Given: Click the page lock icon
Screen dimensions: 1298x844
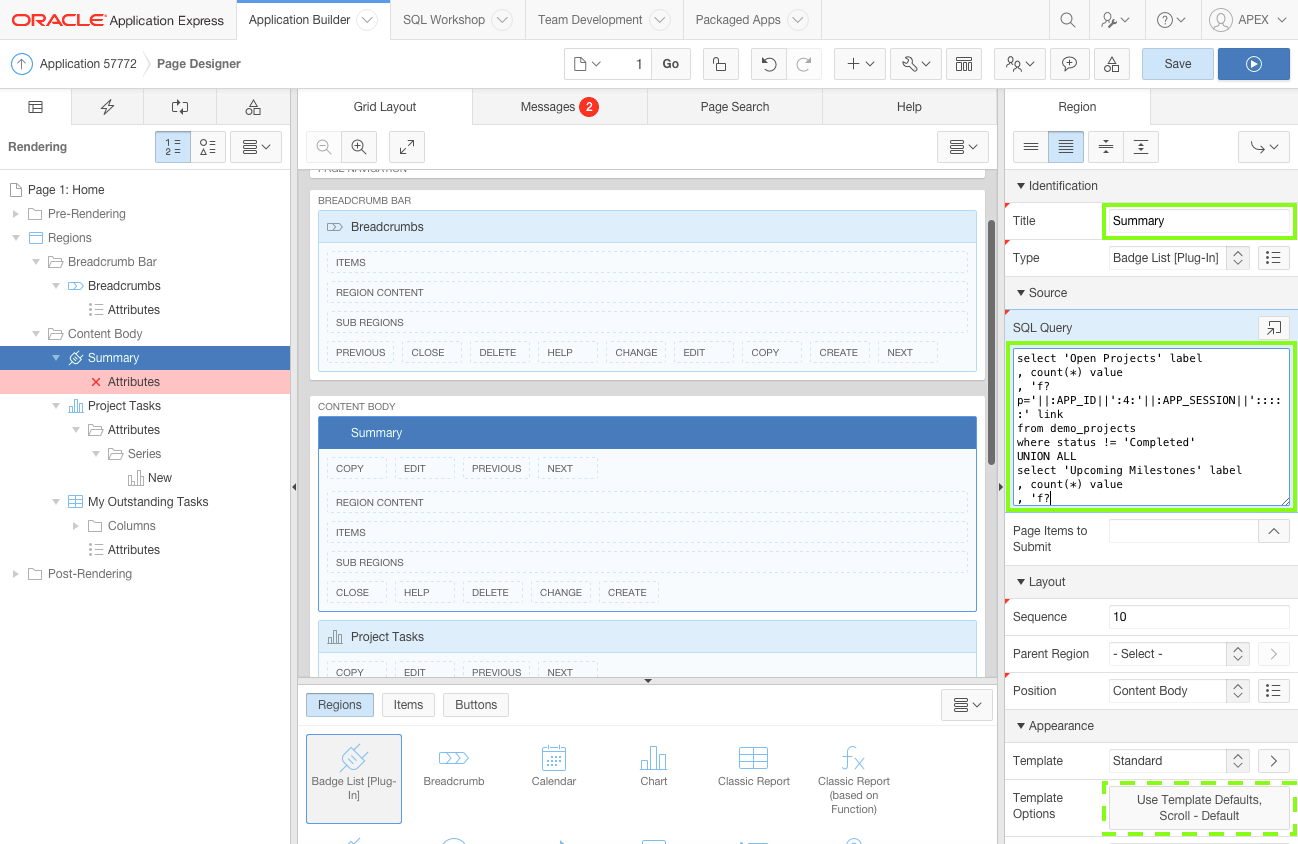Looking at the screenshot, I should [719, 64].
